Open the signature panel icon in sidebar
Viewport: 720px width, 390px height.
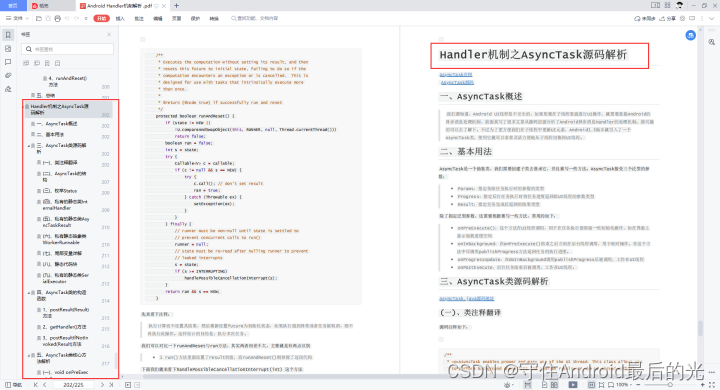pos(8,89)
